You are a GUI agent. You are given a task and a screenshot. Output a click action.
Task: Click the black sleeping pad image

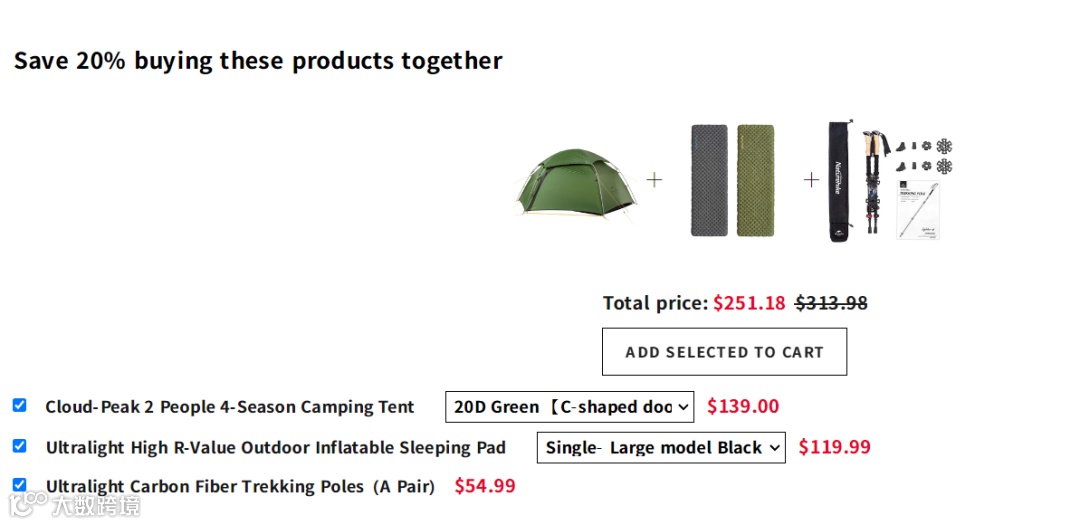[x=709, y=181]
